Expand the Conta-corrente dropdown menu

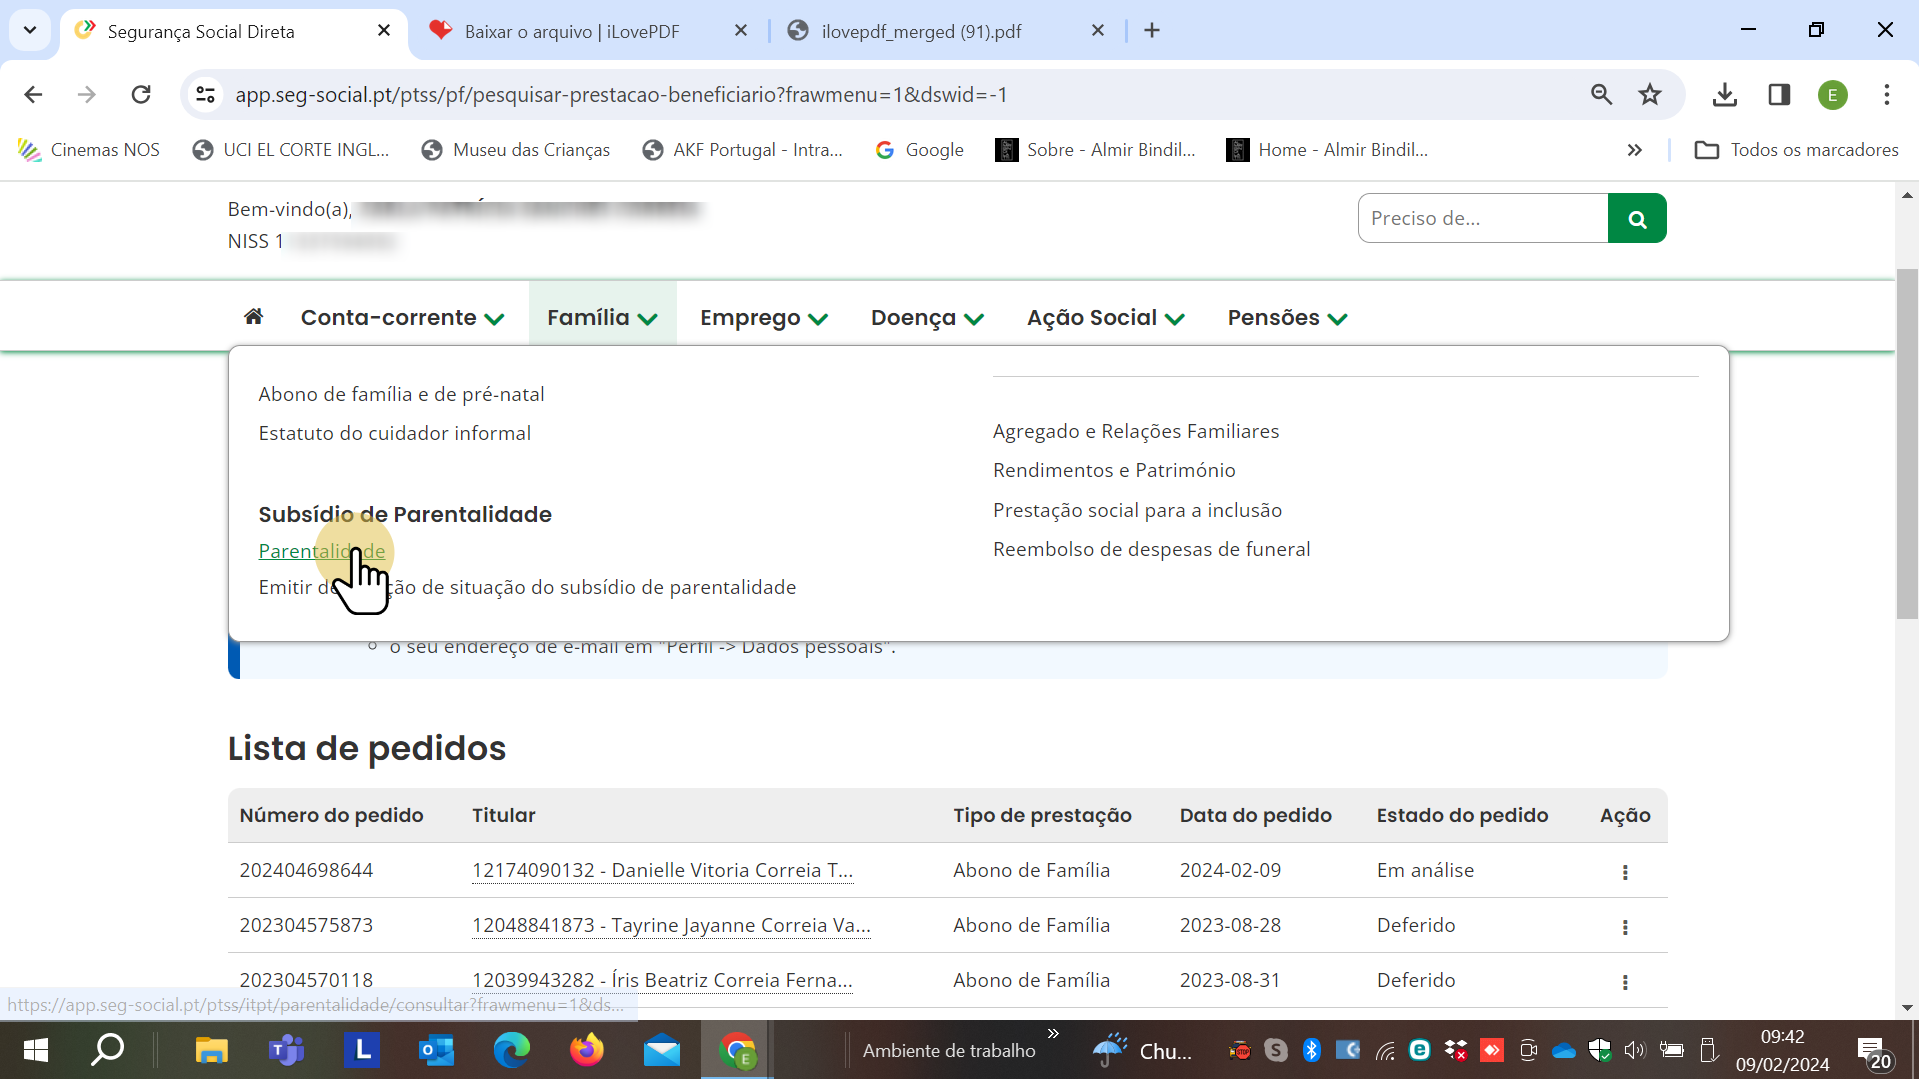(402, 318)
